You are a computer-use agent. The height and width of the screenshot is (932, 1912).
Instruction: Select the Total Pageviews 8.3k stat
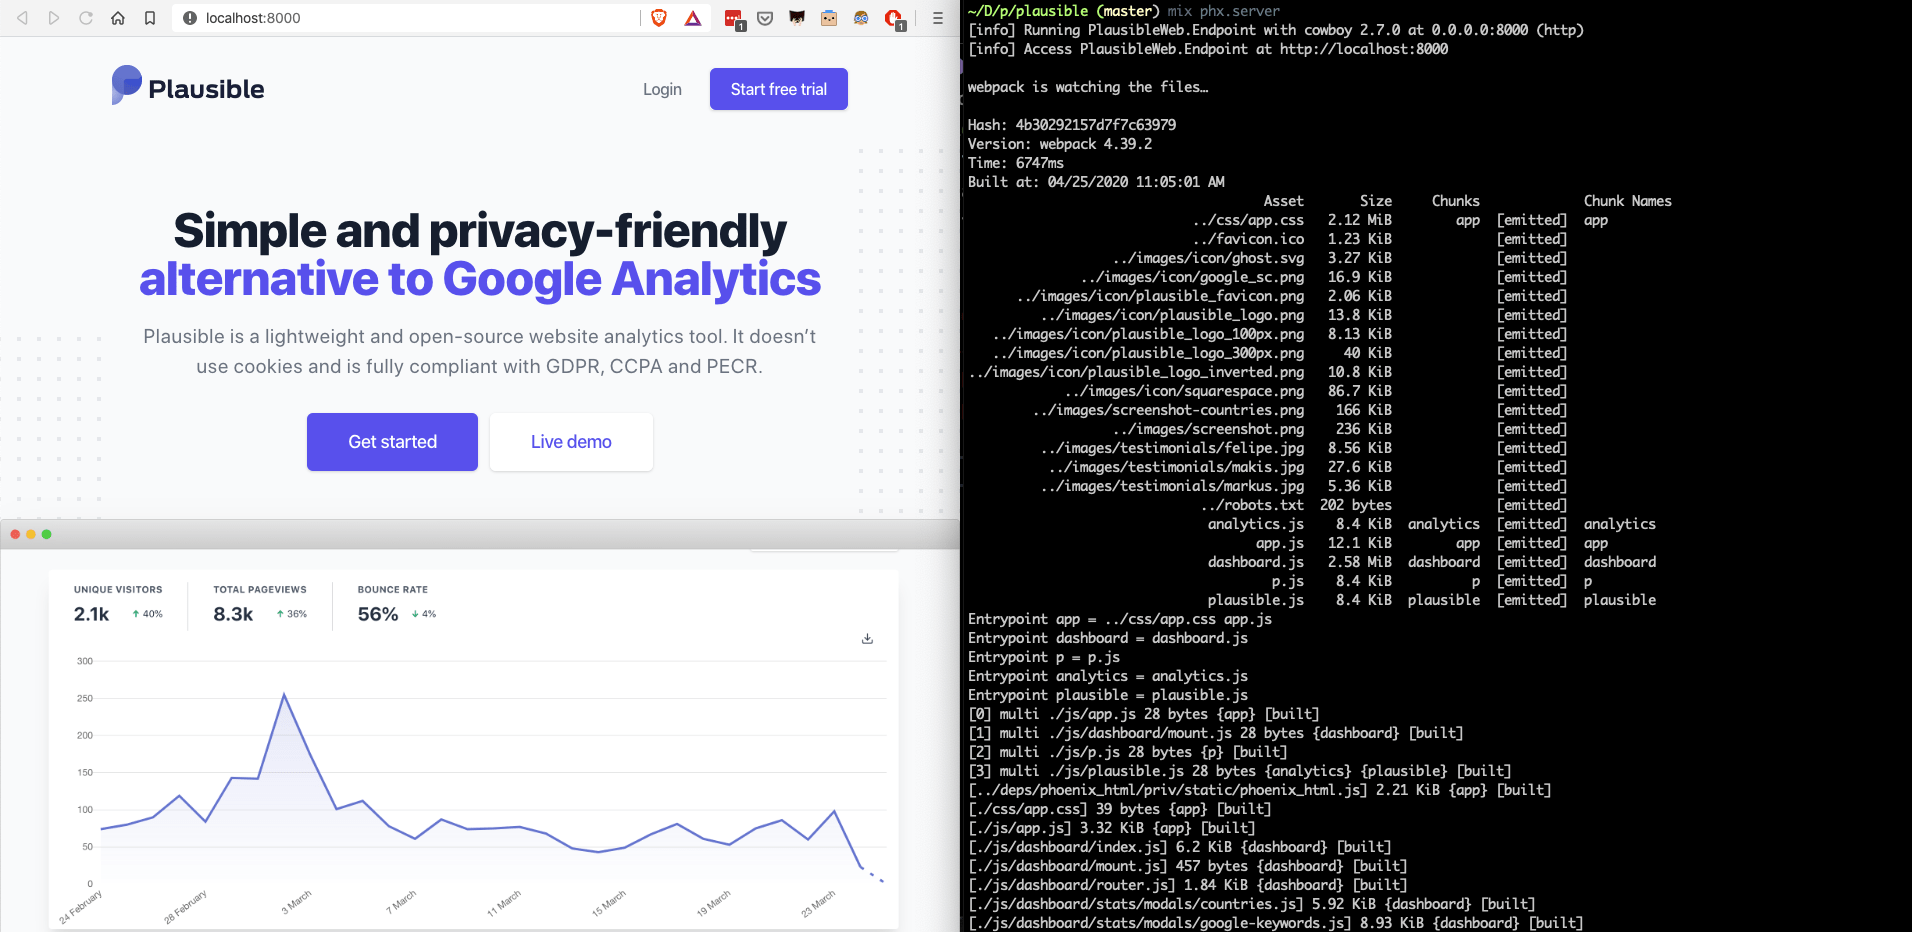tap(260, 605)
